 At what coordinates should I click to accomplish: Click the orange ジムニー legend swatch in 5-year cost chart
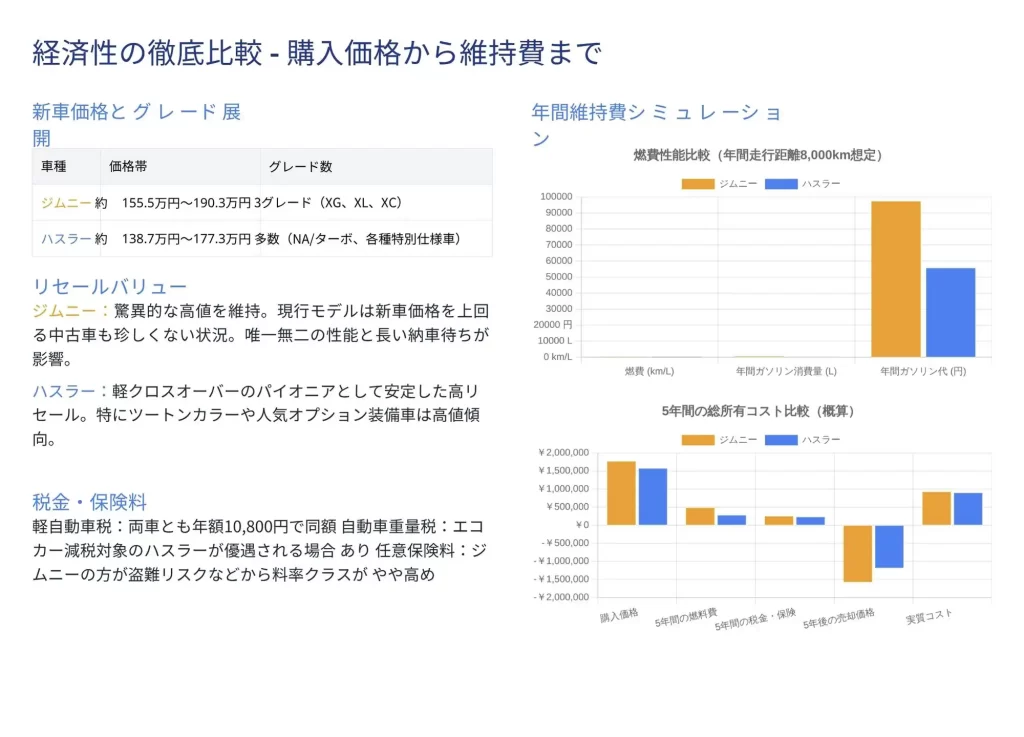697,440
